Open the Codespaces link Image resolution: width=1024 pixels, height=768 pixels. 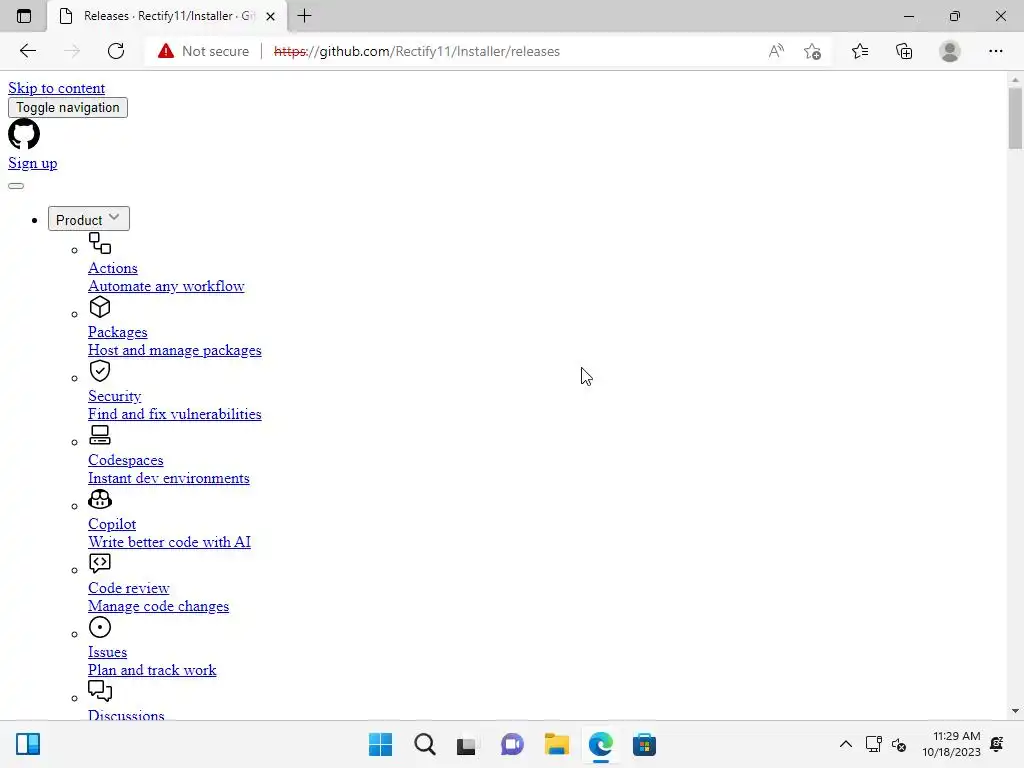tap(125, 460)
